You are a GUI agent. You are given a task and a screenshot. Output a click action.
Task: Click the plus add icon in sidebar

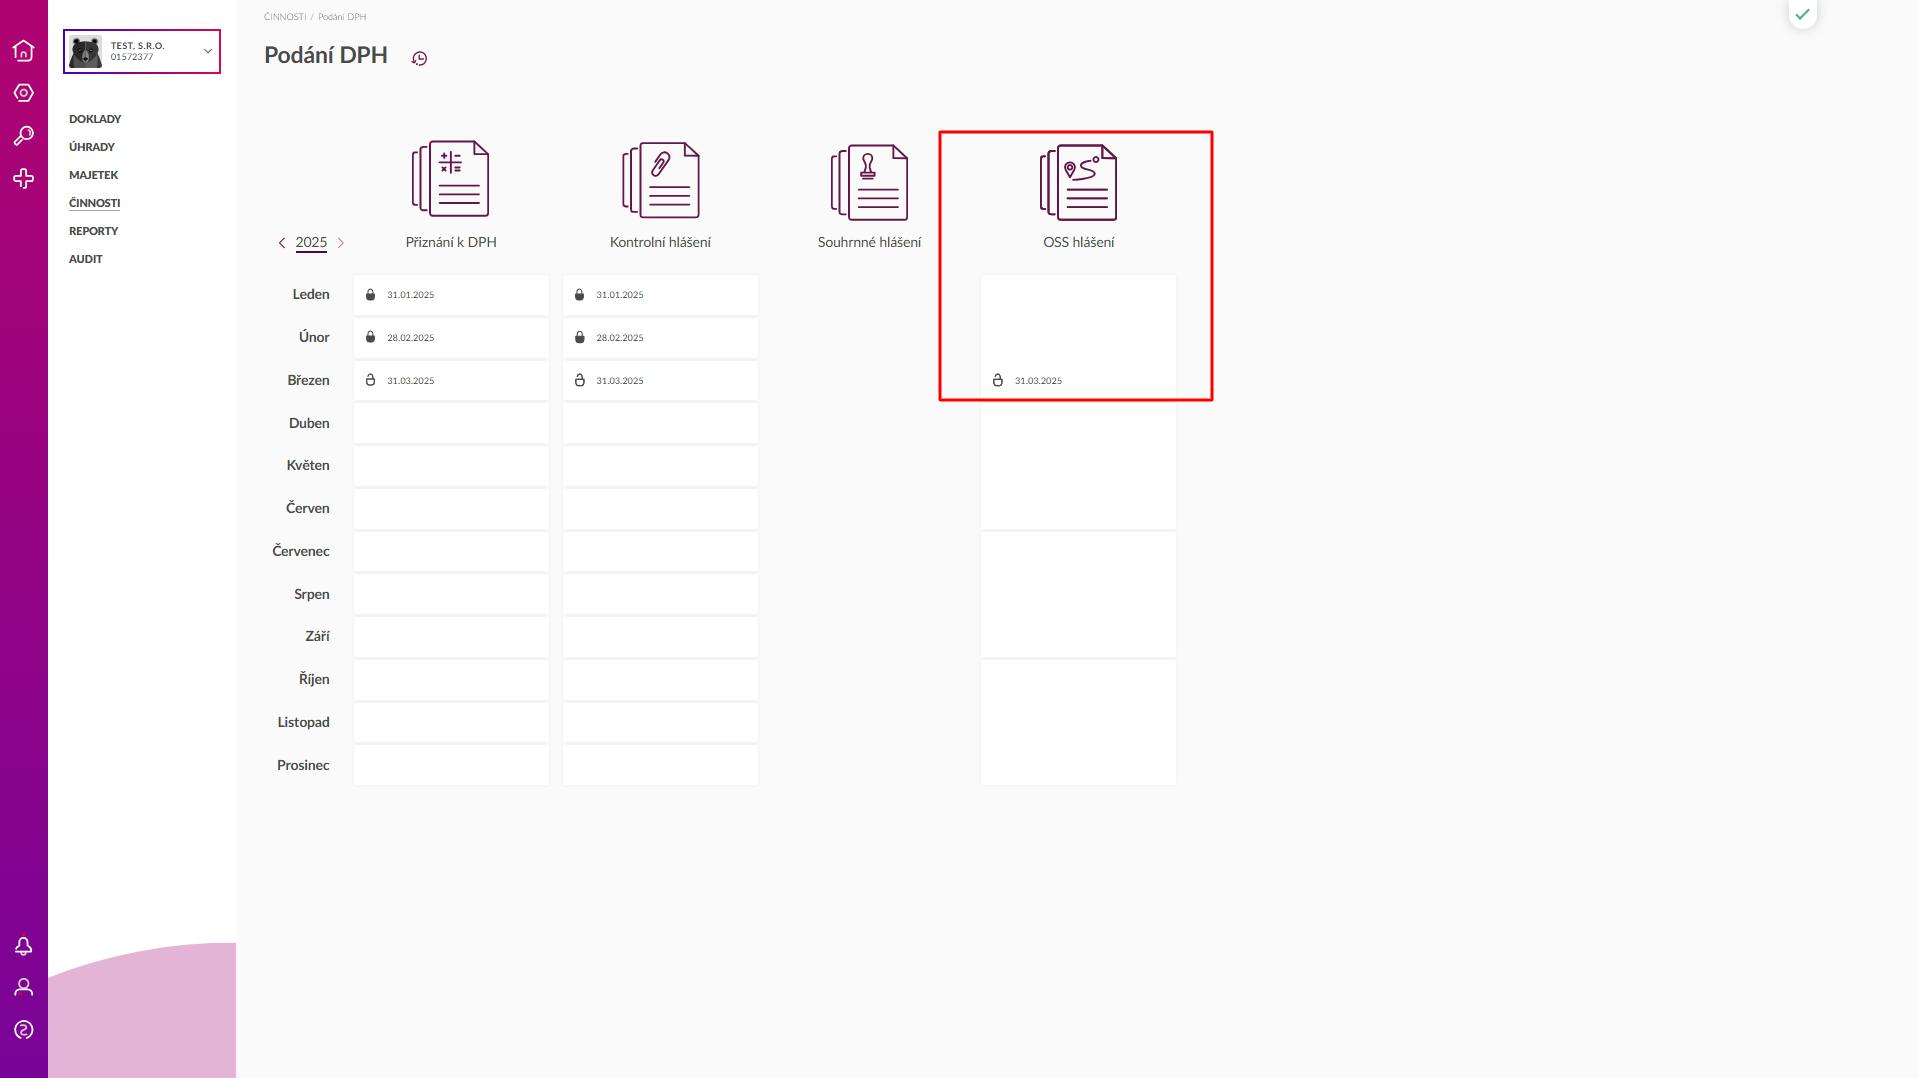(x=23, y=179)
